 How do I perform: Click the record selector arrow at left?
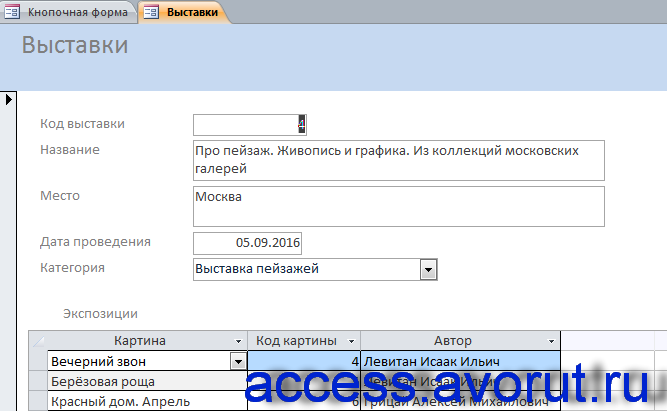click(8, 100)
